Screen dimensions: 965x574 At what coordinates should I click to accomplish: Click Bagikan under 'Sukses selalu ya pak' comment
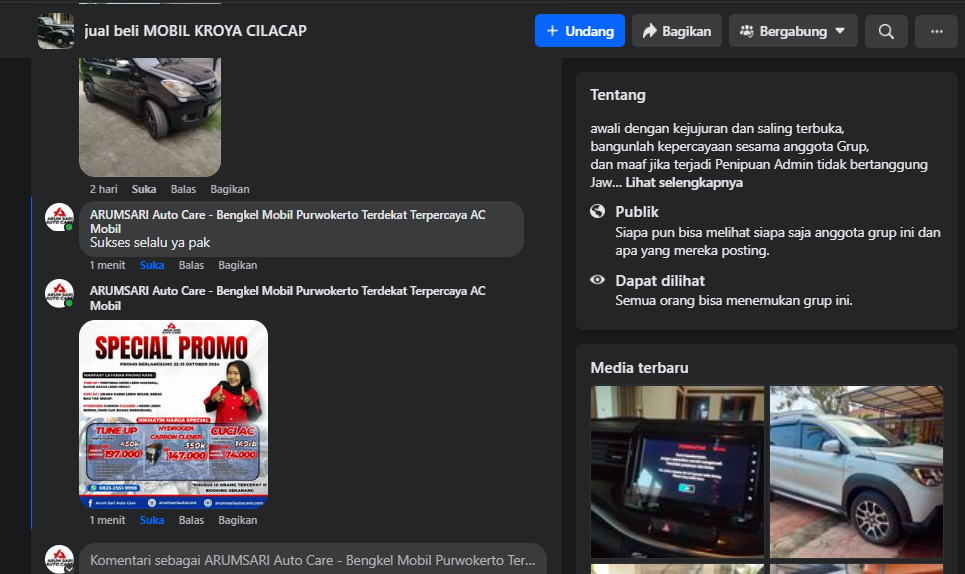(238, 265)
